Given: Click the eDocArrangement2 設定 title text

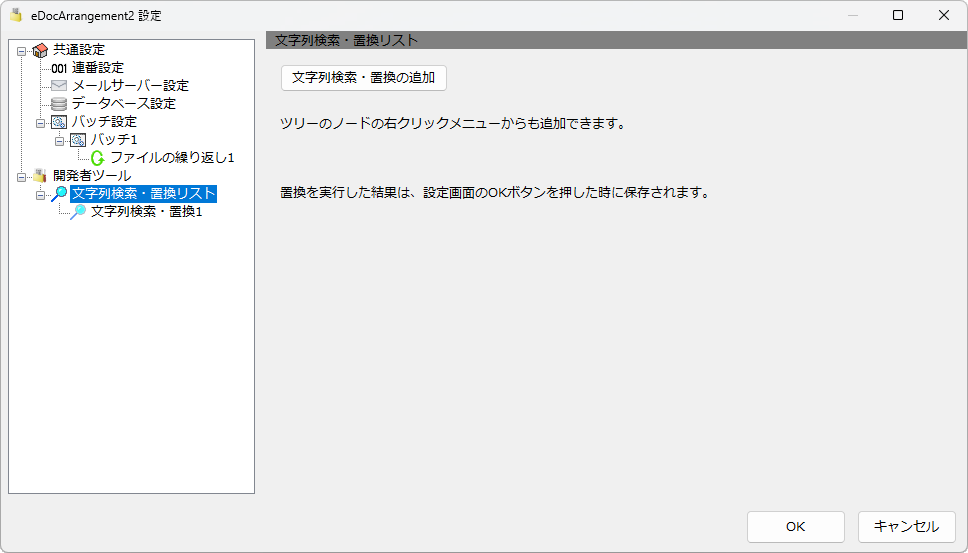Looking at the screenshot, I should point(96,16).
